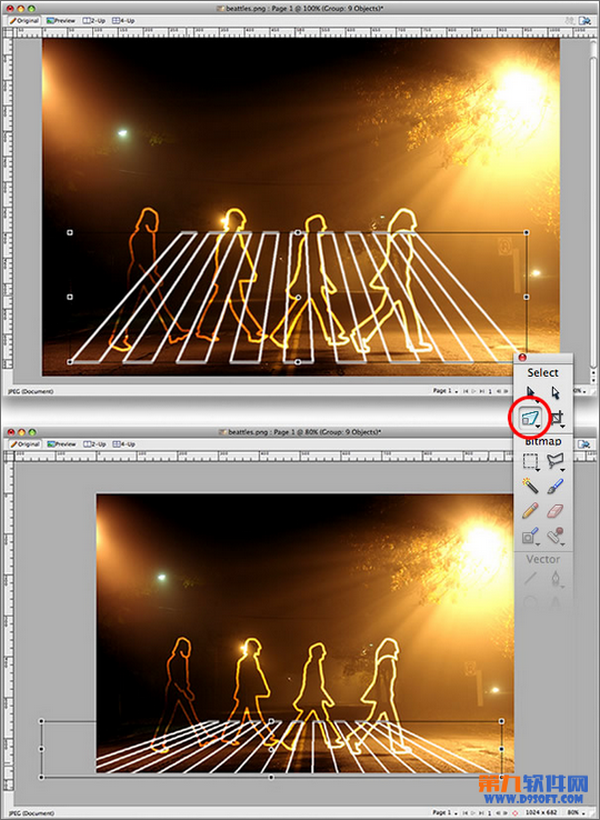
Task: Click the Scale/Distort tool circled in red
Action: (x=531, y=416)
